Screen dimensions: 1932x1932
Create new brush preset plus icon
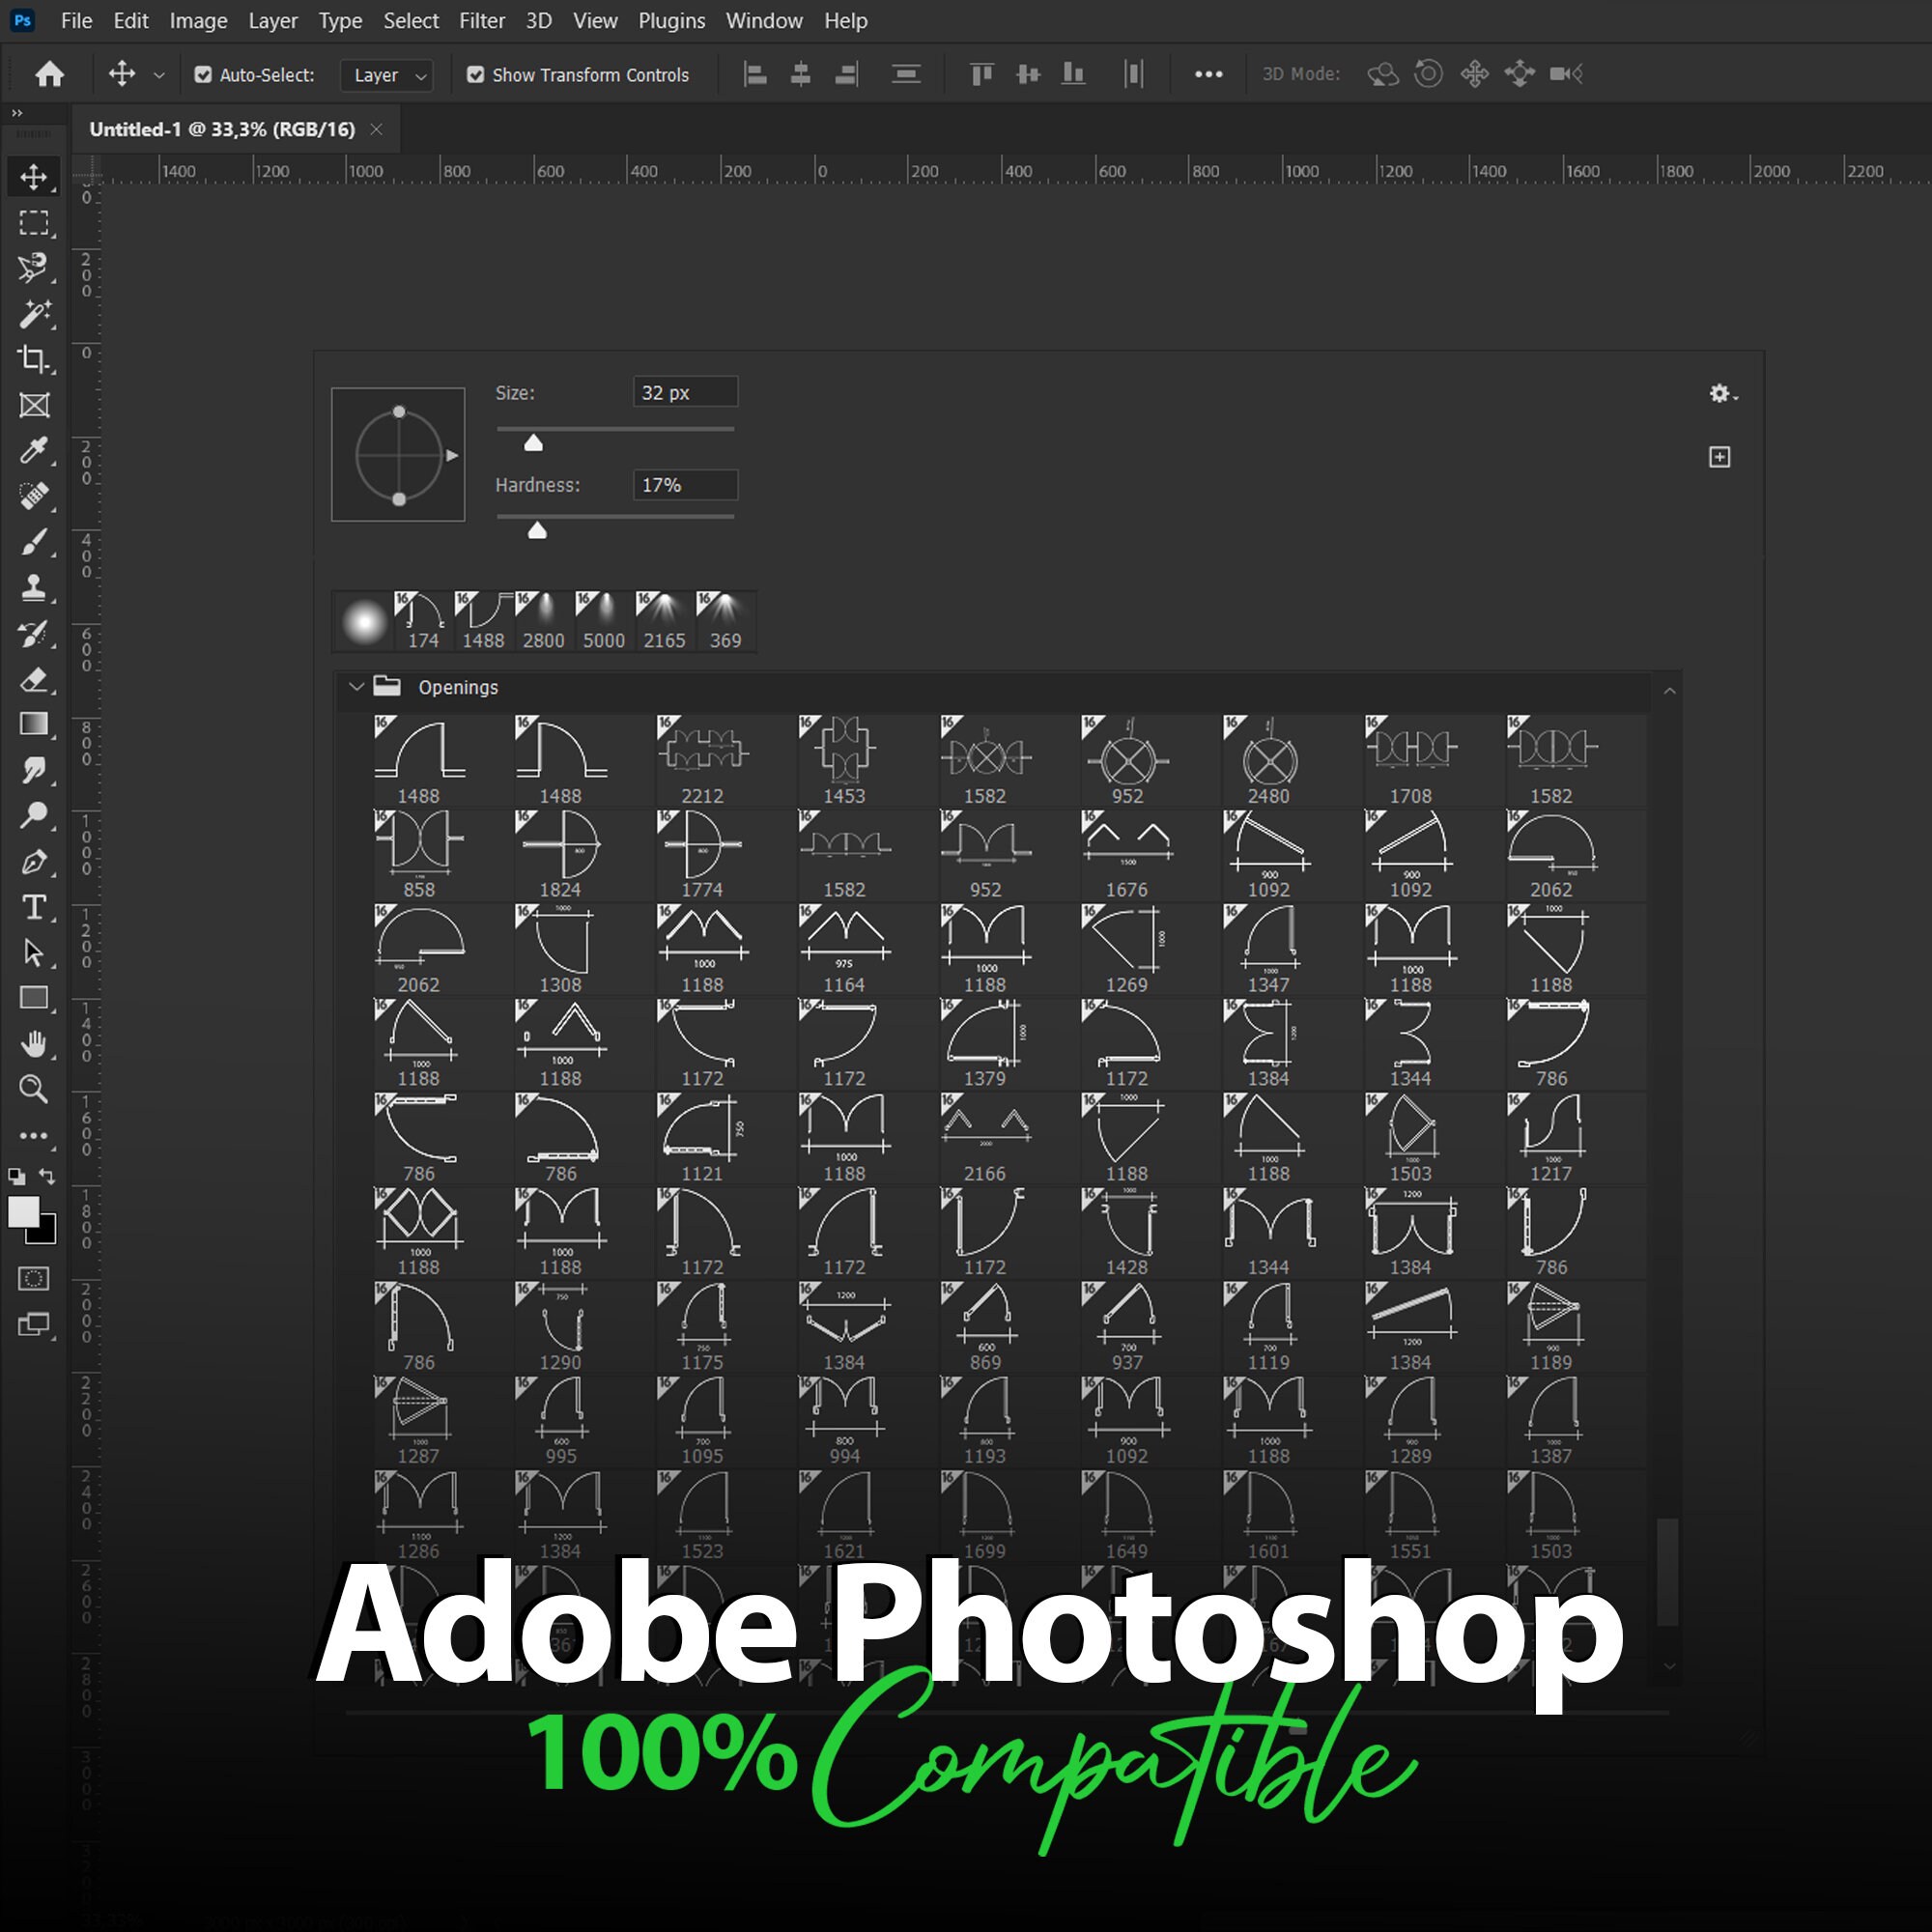coord(1719,457)
